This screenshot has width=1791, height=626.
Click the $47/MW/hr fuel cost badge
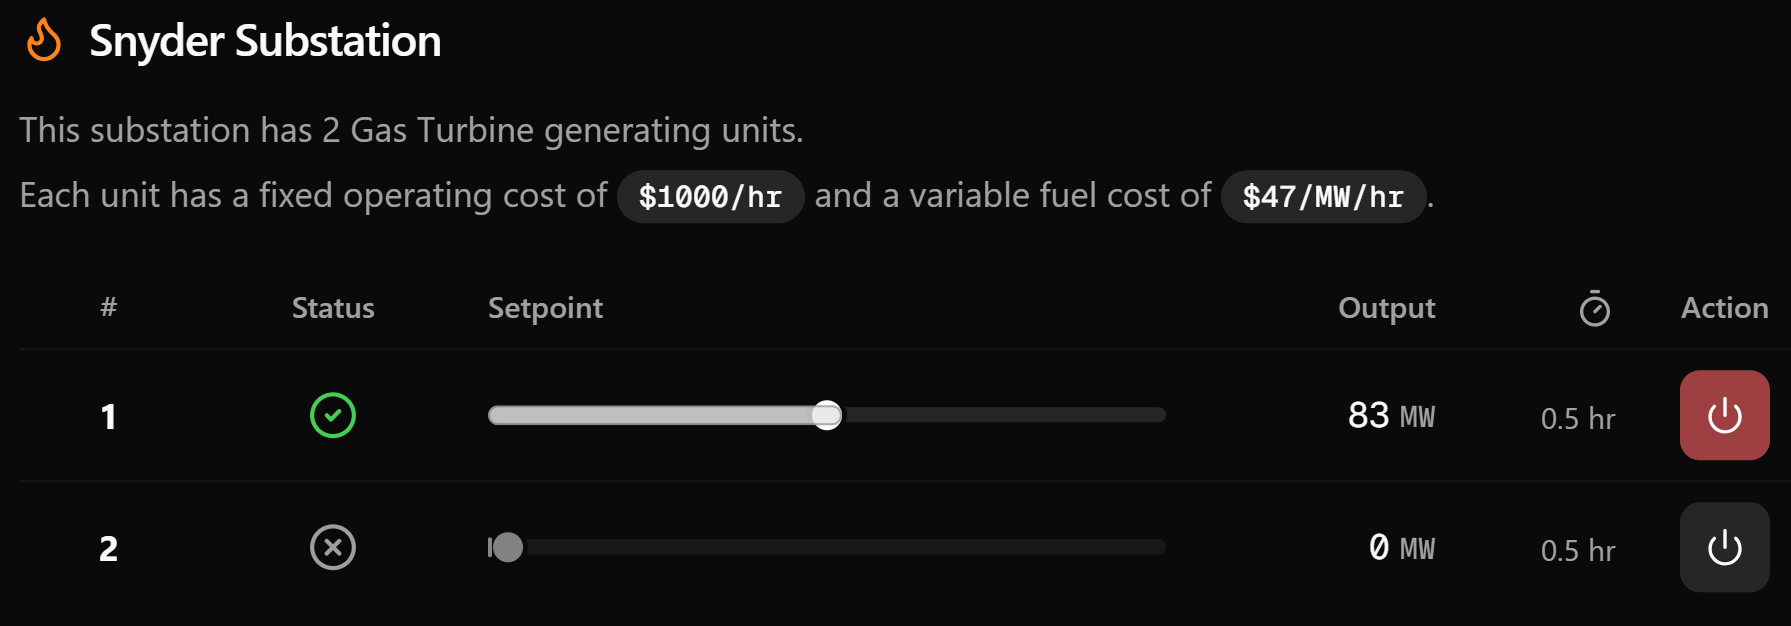coord(1323,197)
